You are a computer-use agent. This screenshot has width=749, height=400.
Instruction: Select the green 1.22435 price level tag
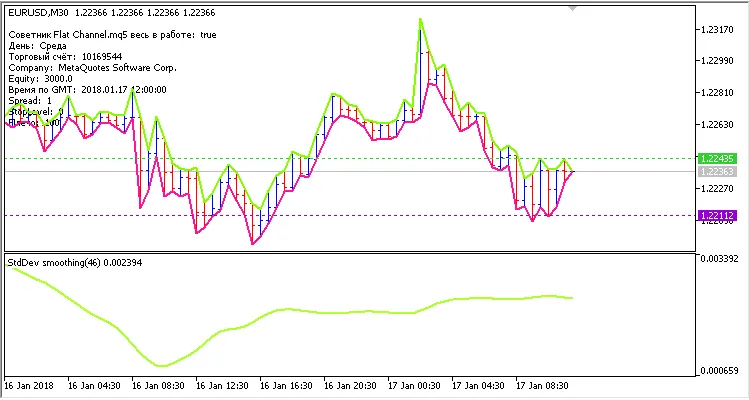(x=719, y=159)
